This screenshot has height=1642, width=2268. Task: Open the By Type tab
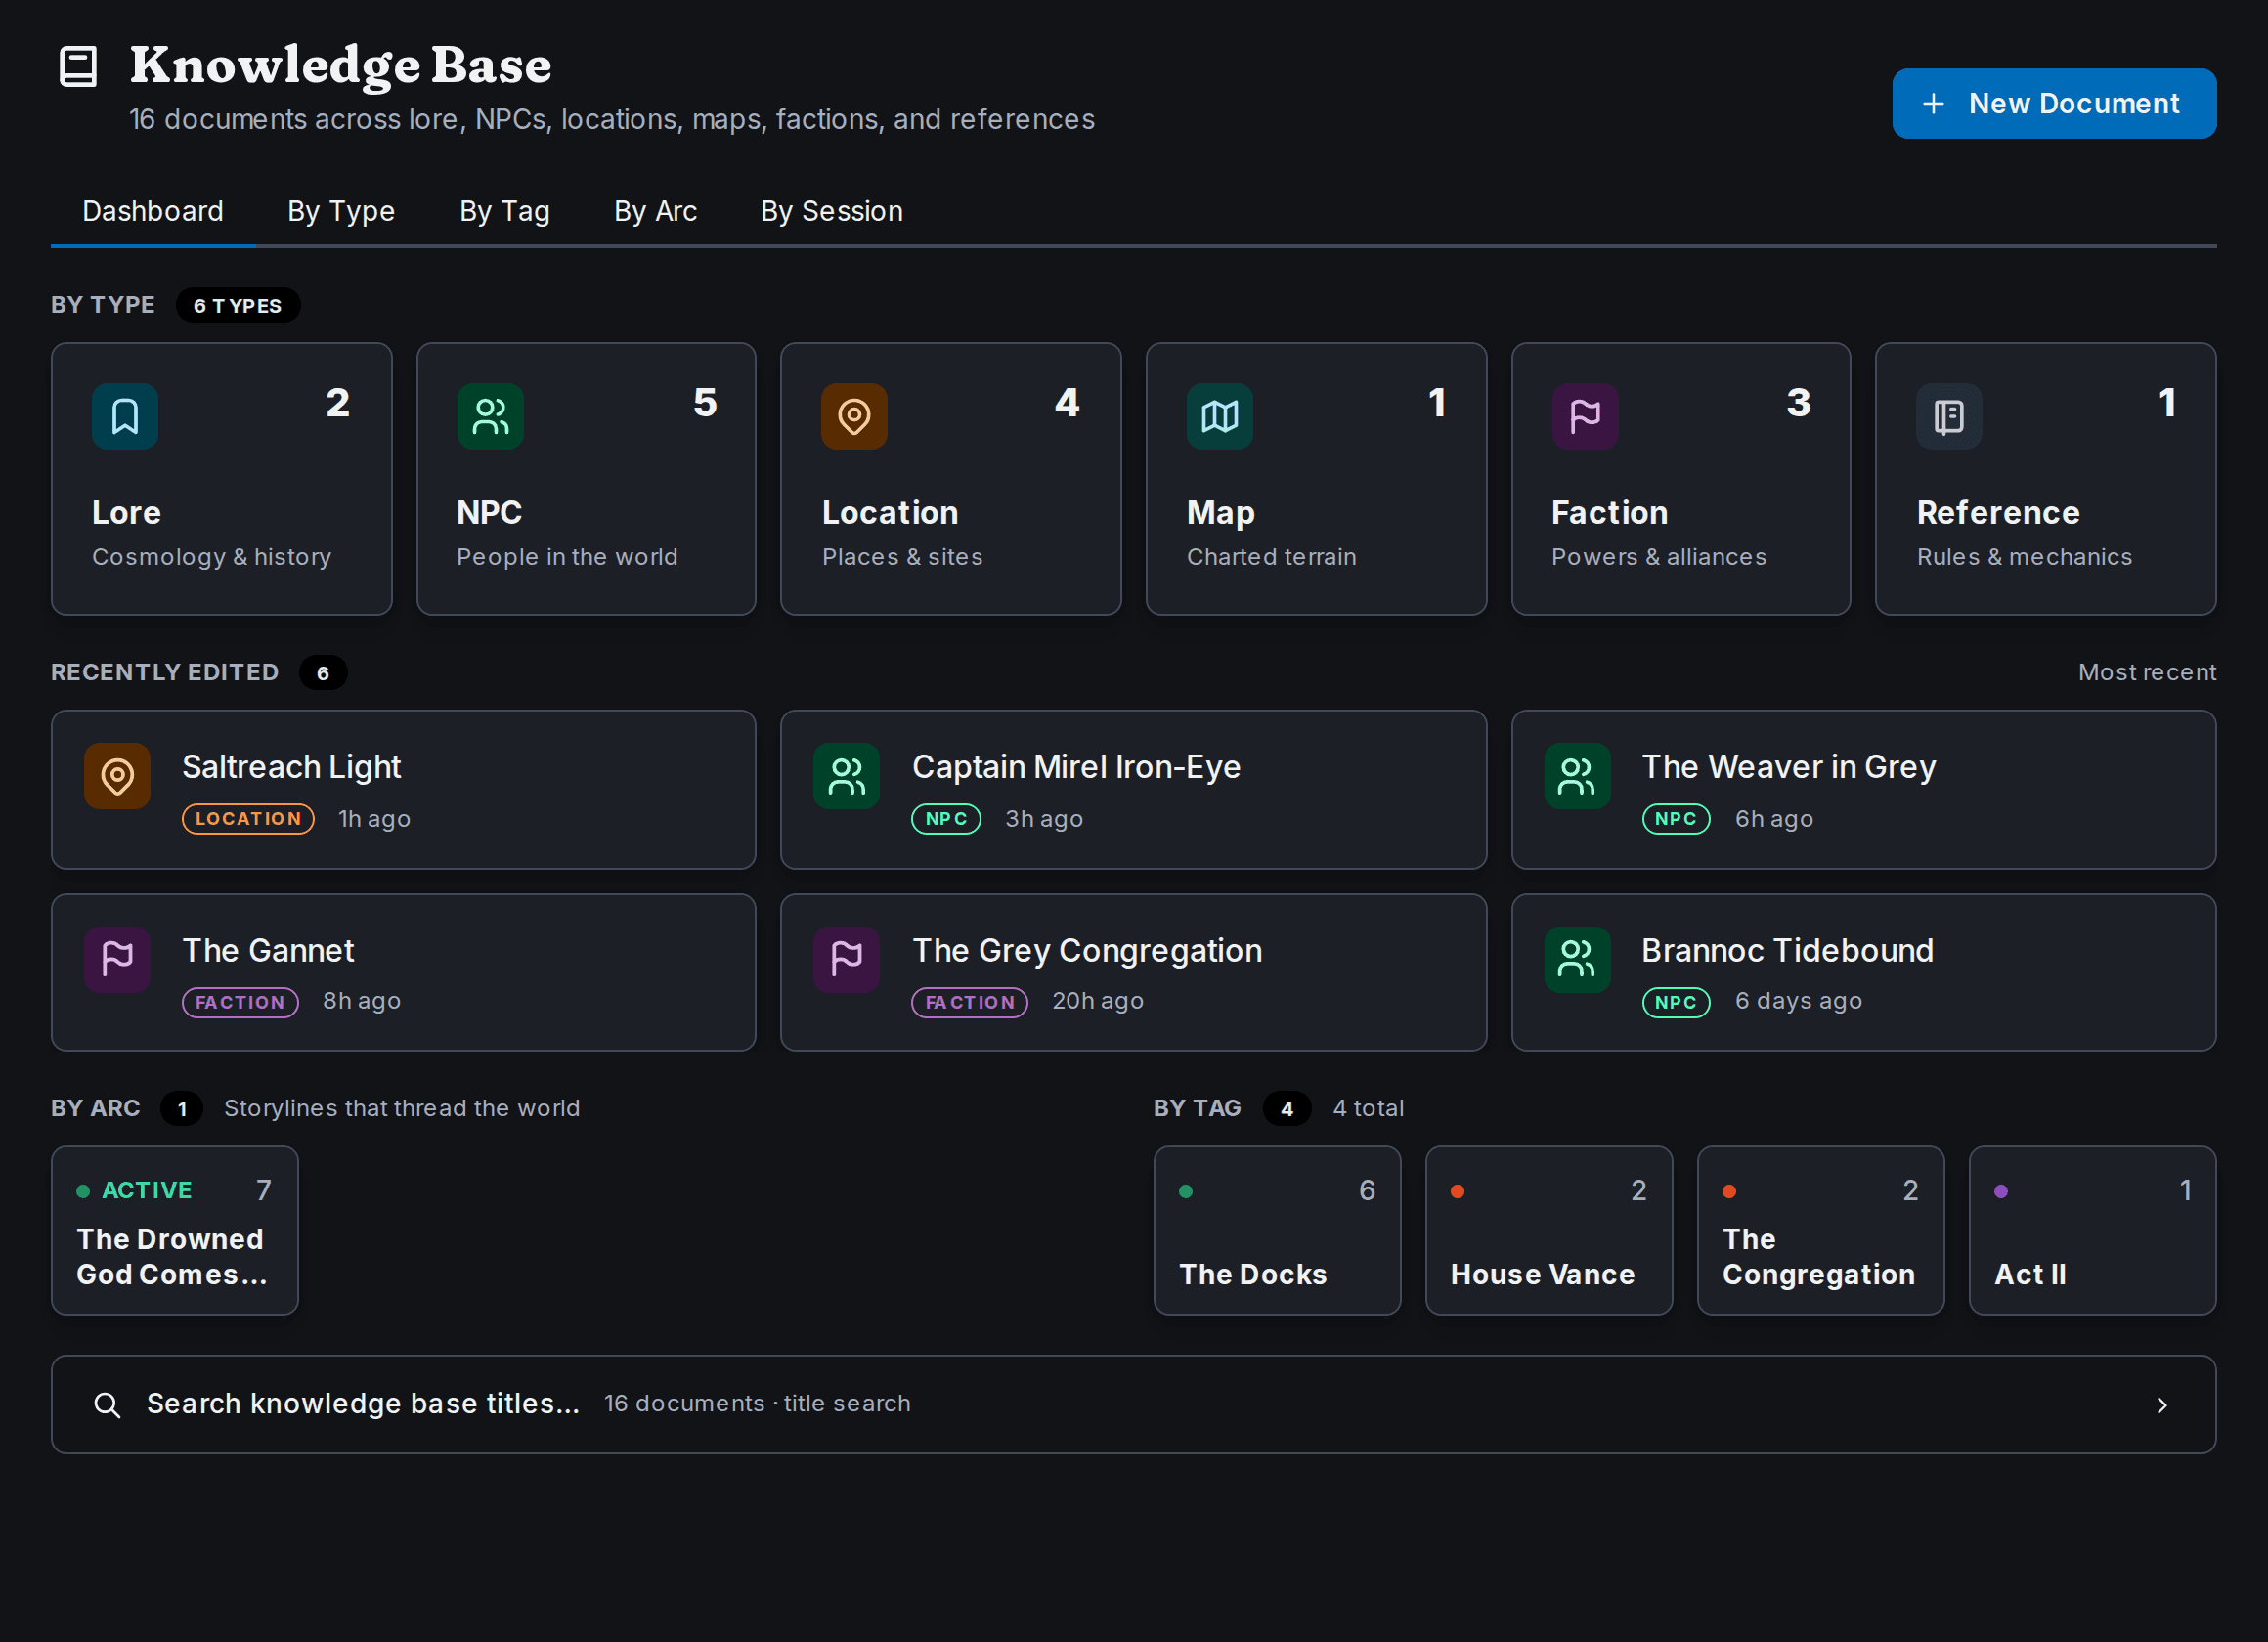click(x=341, y=211)
